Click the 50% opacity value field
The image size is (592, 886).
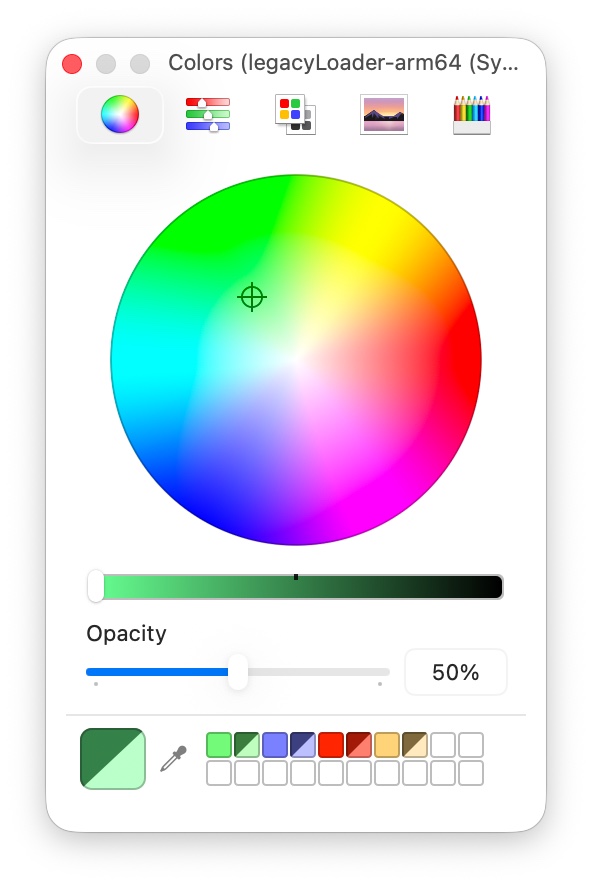tap(456, 672)
